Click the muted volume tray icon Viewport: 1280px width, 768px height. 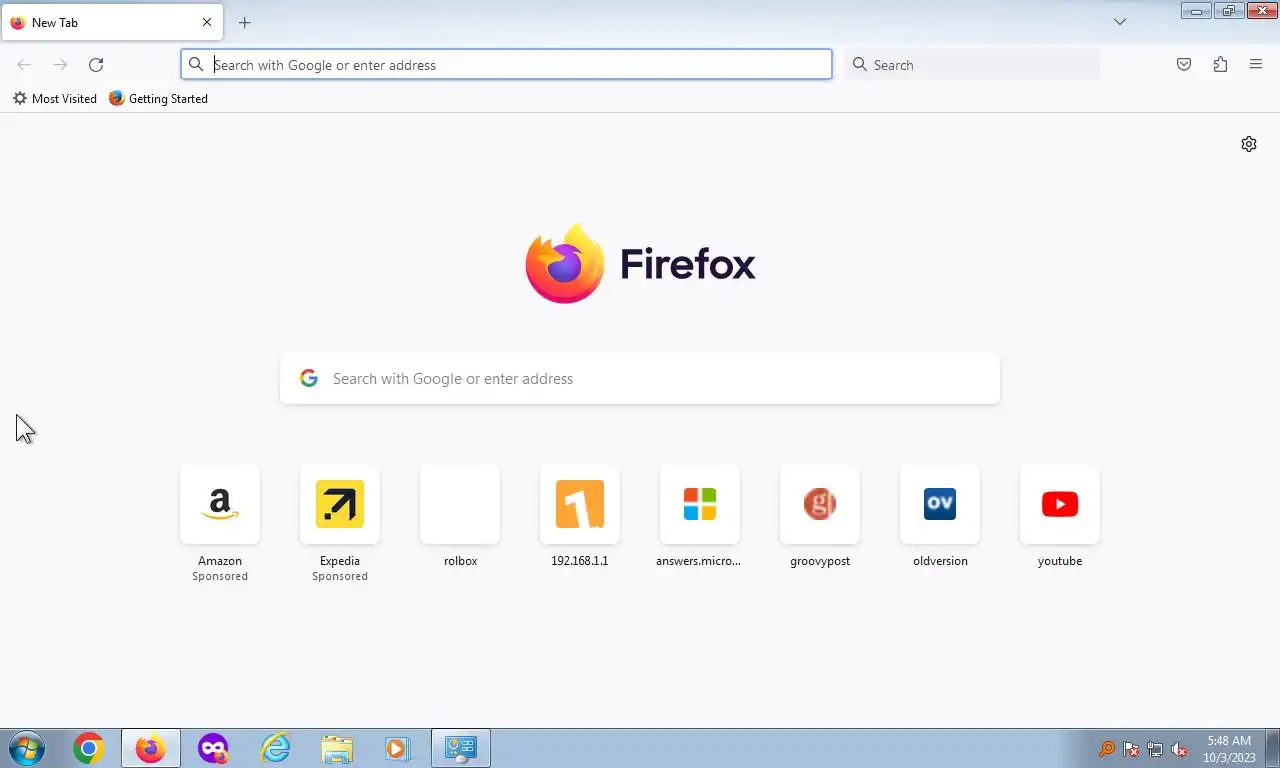1179,749
